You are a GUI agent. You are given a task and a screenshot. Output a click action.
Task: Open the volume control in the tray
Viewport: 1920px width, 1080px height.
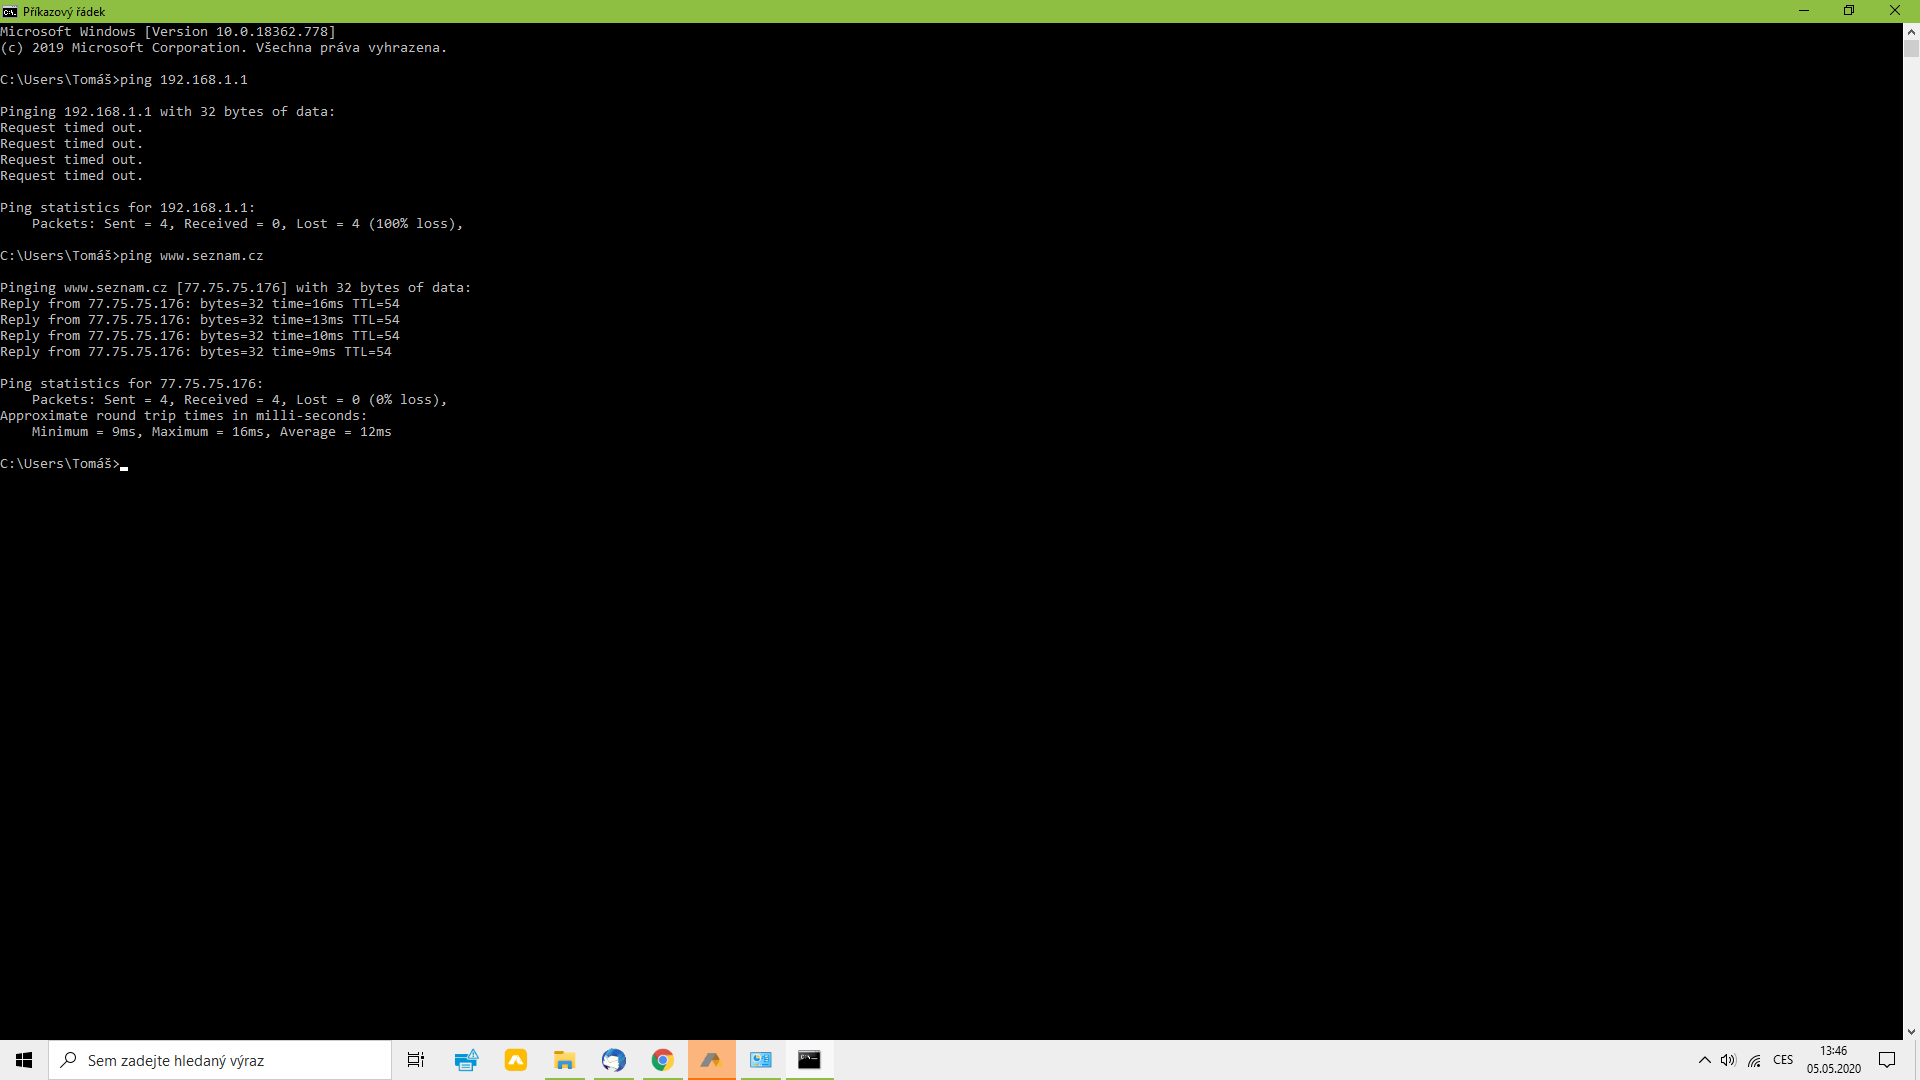pyautogui.click(x=1728, y=1060)
